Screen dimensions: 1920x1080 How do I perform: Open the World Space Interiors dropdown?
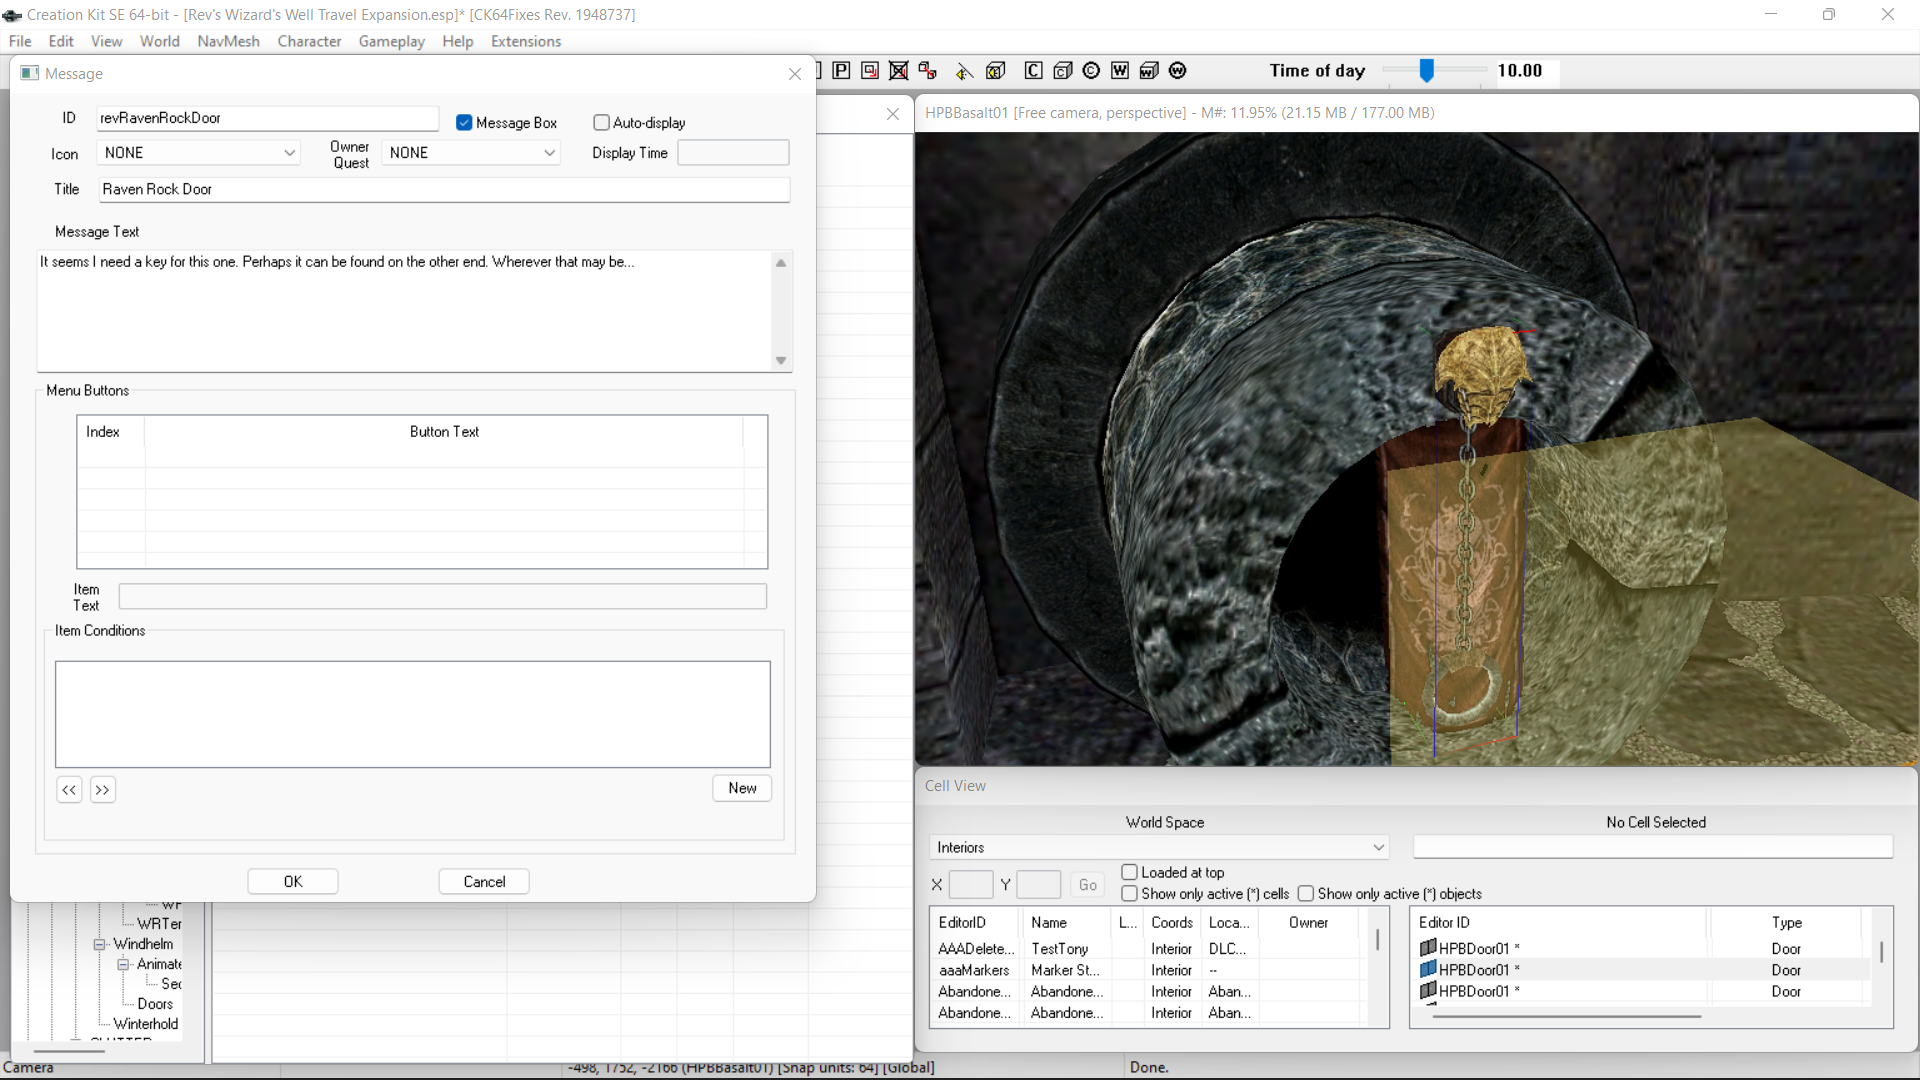1159,847
